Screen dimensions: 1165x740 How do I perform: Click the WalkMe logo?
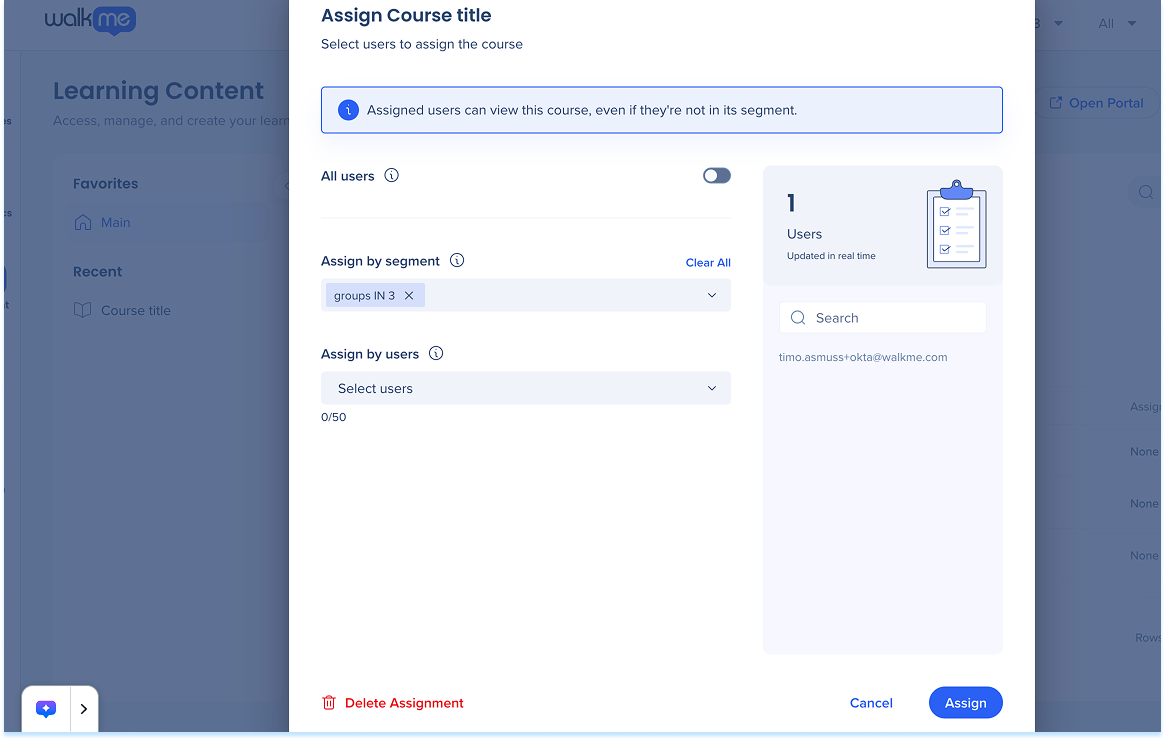pos(90,20)
